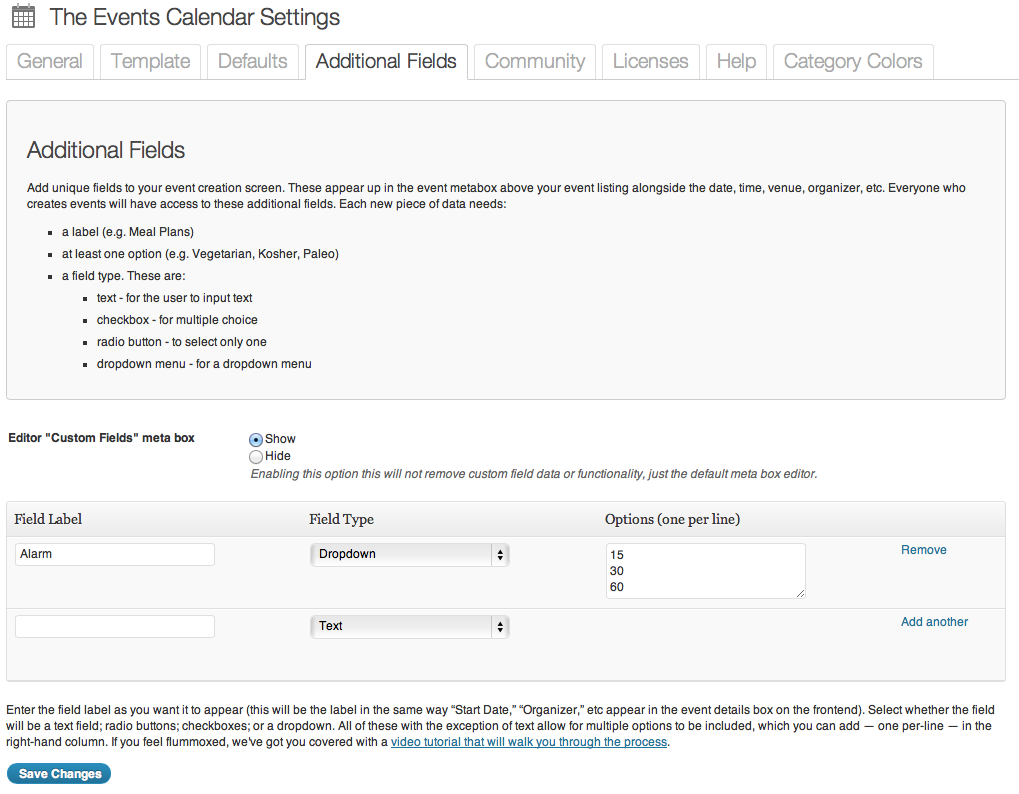Click the Add another link
1019x794 pixels.
click(x=935, y=622)
